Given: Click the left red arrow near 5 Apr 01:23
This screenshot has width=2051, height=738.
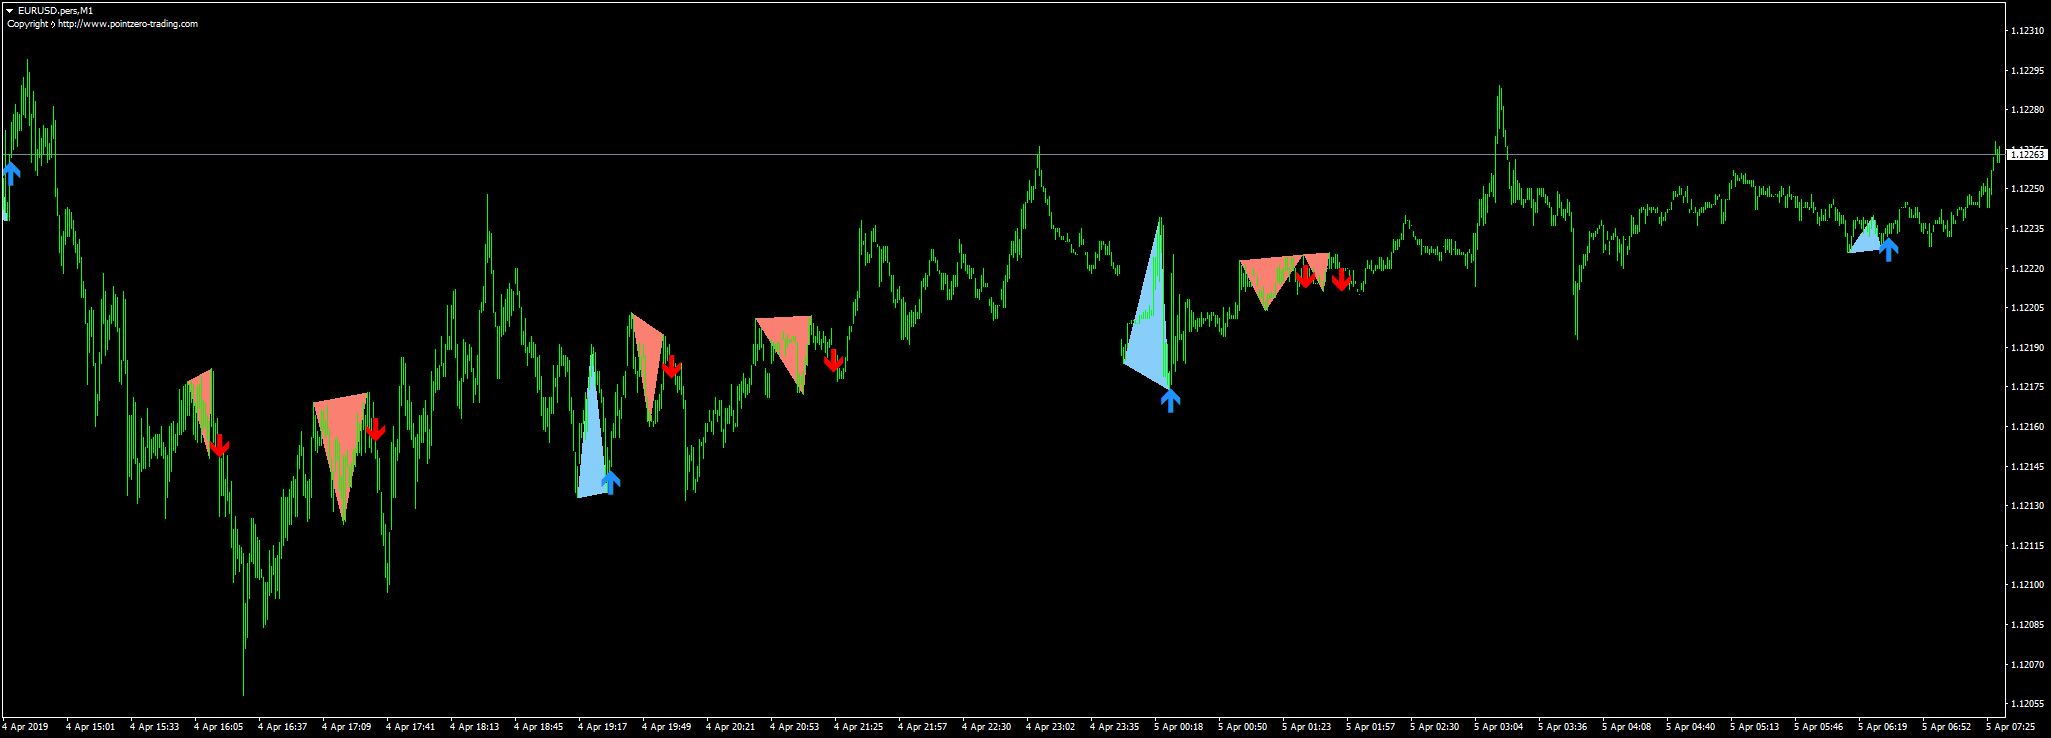Looking at the screenshot, I should [1305, 276].
